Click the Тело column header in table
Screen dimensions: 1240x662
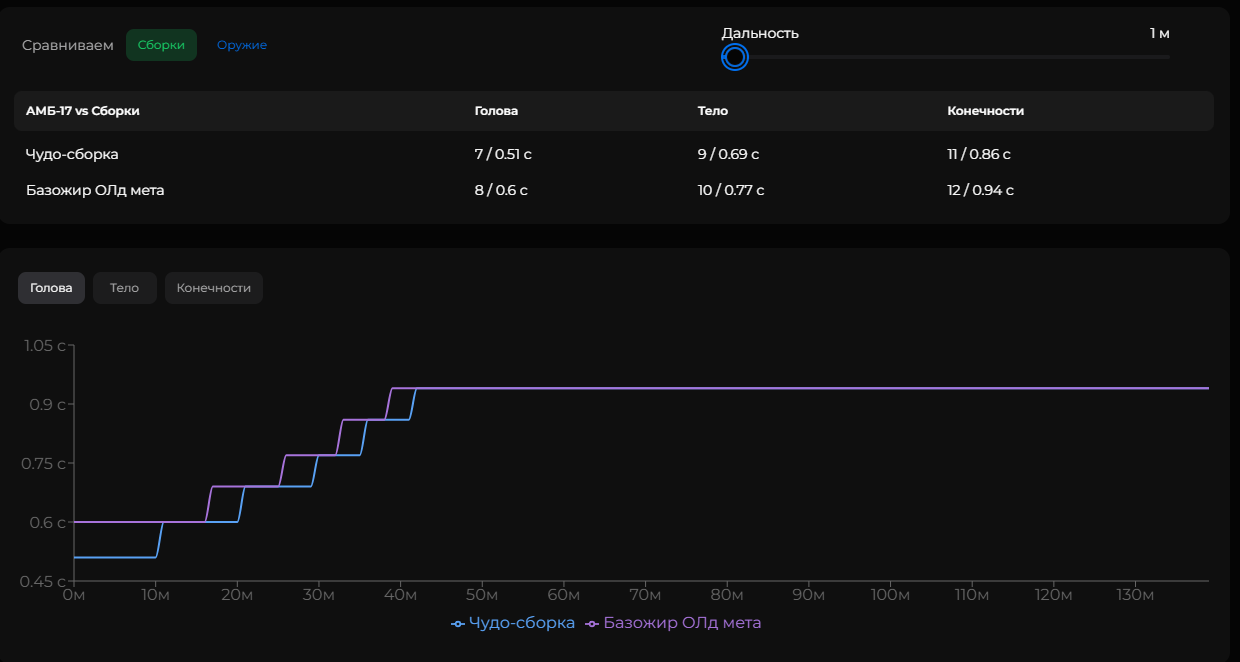click(712, 111)
